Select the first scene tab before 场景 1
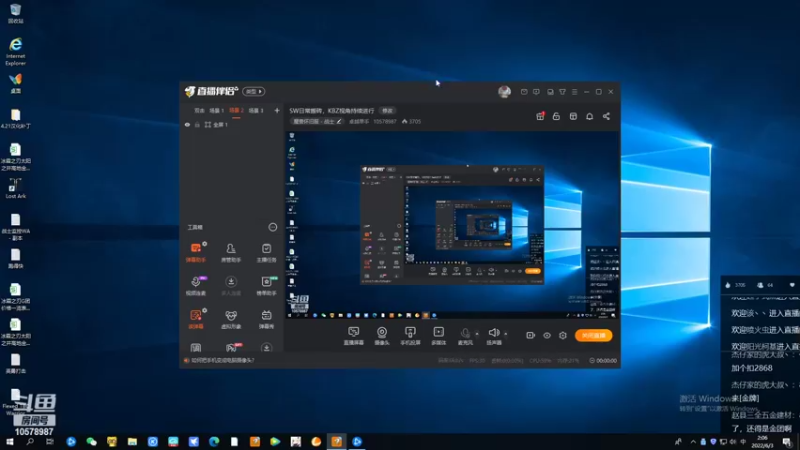Image resolution: width=800 pixels, height=450 pixels. [199, 111]
